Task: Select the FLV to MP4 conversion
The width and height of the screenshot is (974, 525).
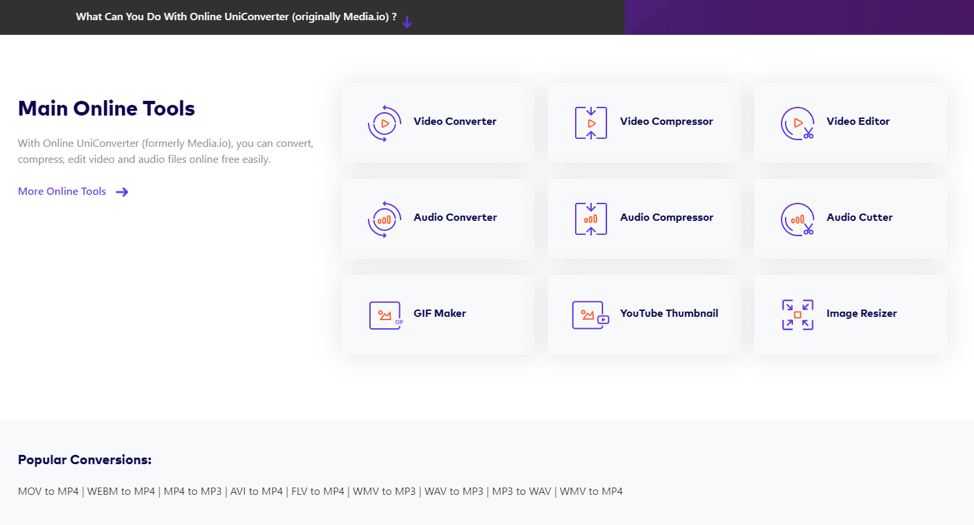Action: [x=317, y=491]
